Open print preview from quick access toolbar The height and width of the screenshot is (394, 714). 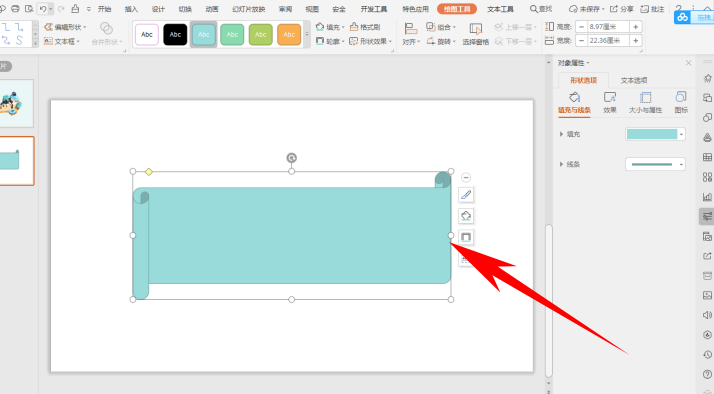pos(29,9)
